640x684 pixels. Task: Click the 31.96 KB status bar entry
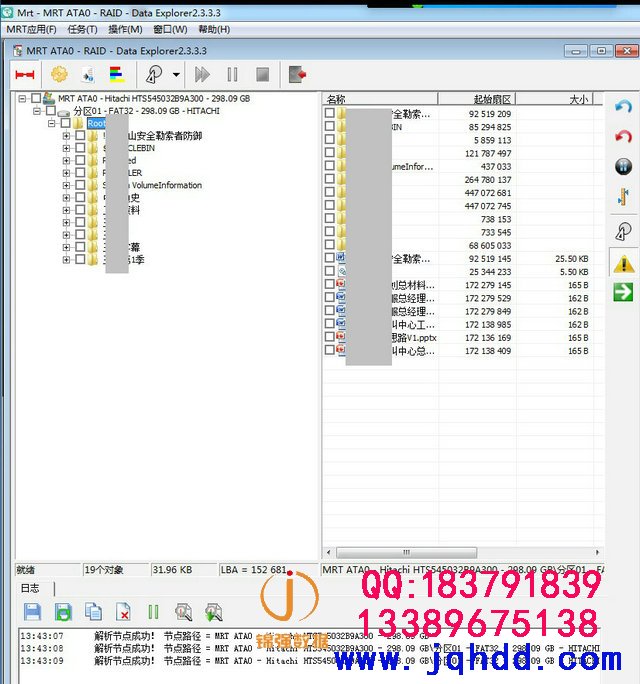click(184, 570)
